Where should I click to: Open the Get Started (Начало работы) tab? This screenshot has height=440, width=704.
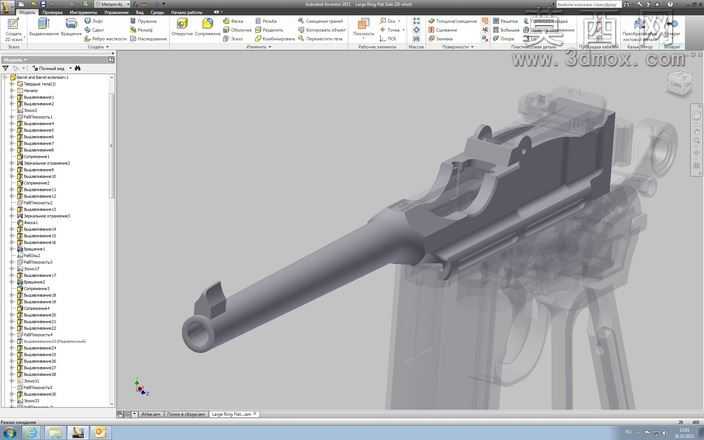click(189, 12)
